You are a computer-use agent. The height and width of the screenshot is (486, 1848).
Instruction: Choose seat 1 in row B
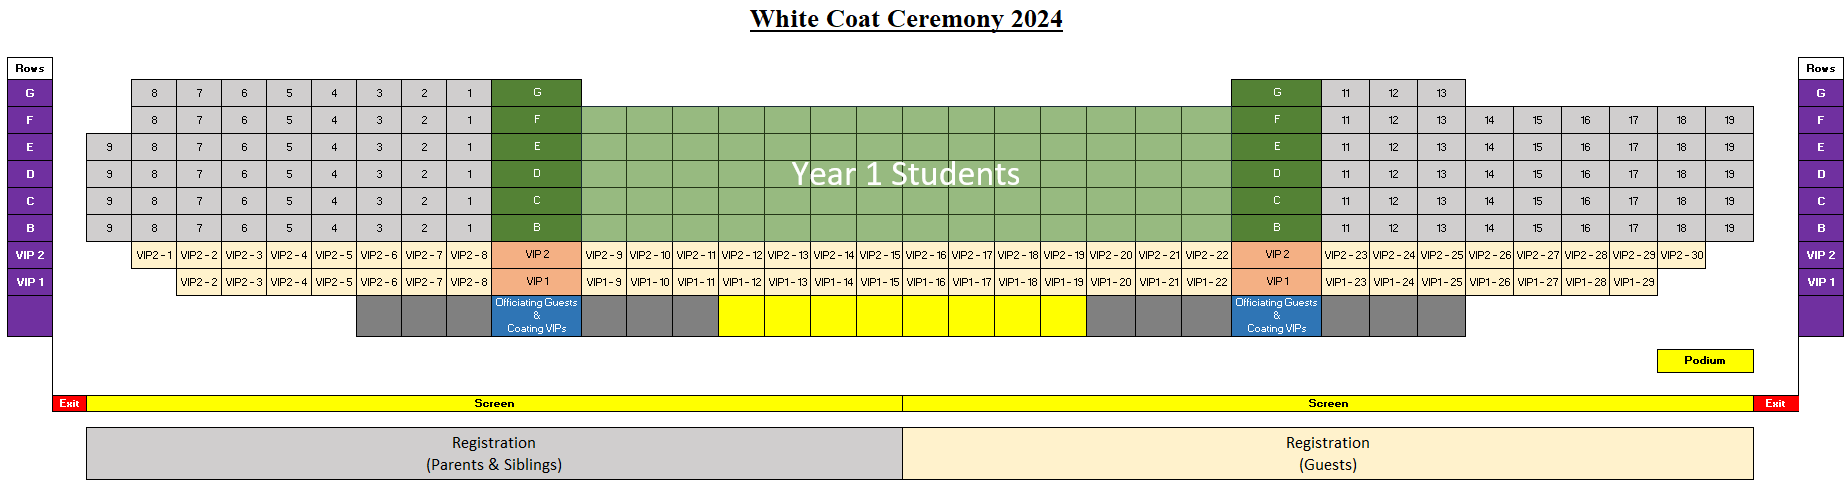[469, 228]
